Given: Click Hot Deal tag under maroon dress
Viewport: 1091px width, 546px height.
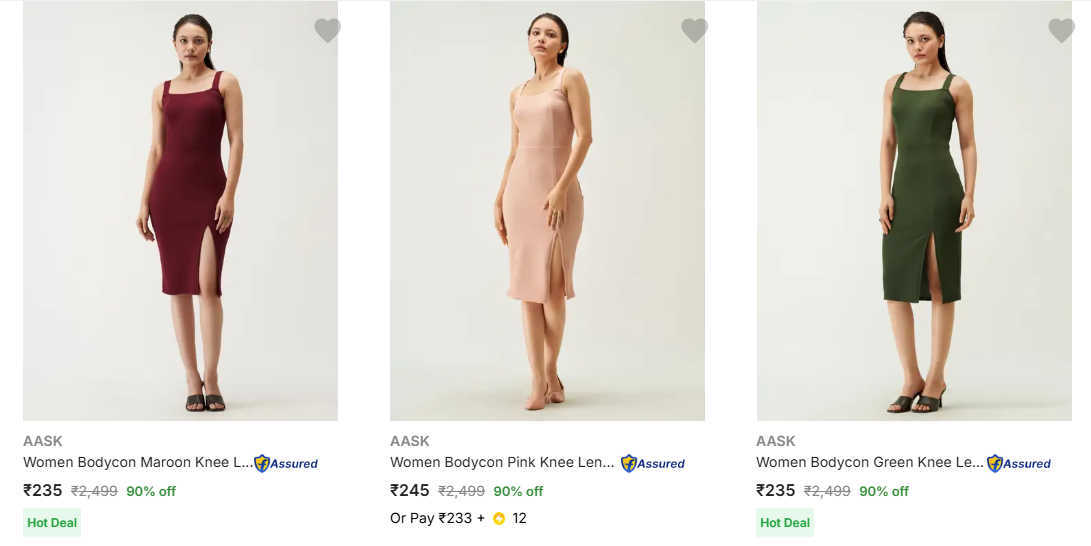Looking at the screenshot, I should (52, 522).
